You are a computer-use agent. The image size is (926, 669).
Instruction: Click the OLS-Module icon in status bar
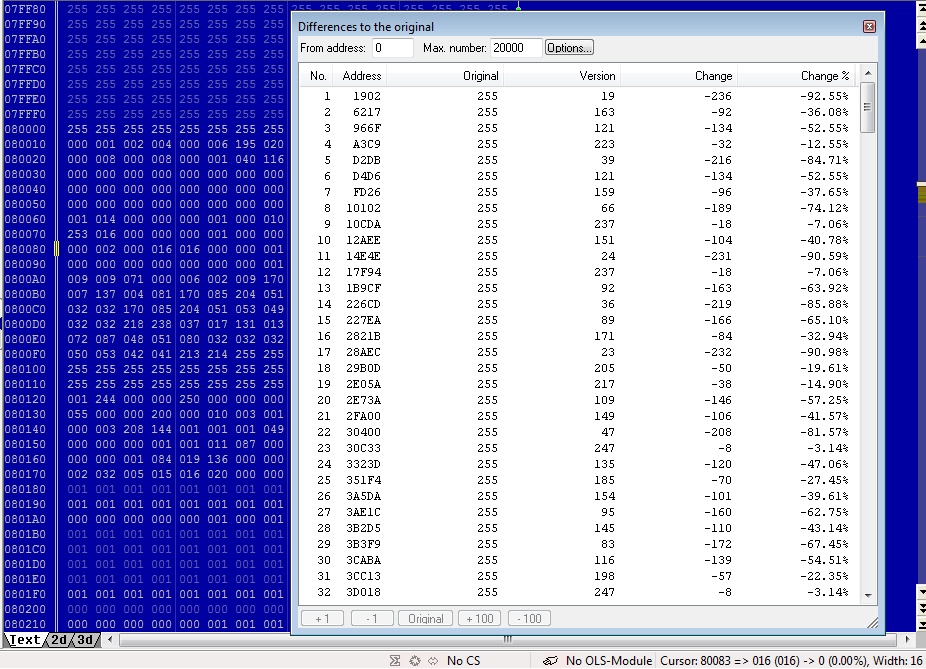coord(550,661)
